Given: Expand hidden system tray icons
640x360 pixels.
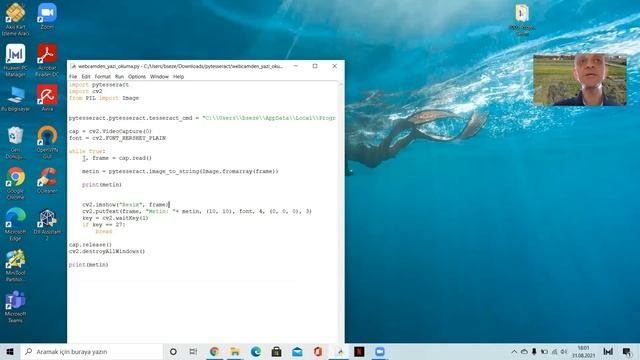Looking at the screenshot, I should coord(514,351).
